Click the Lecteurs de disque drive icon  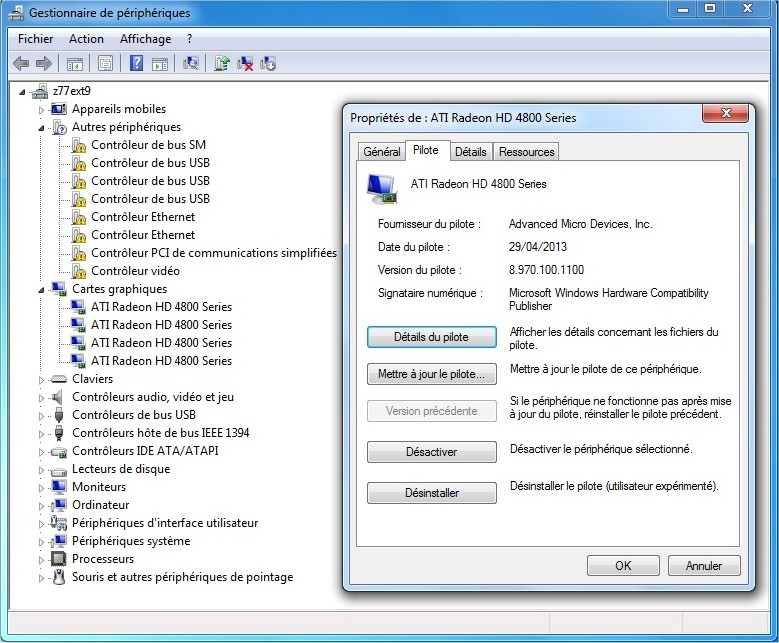tap(59, 471)
